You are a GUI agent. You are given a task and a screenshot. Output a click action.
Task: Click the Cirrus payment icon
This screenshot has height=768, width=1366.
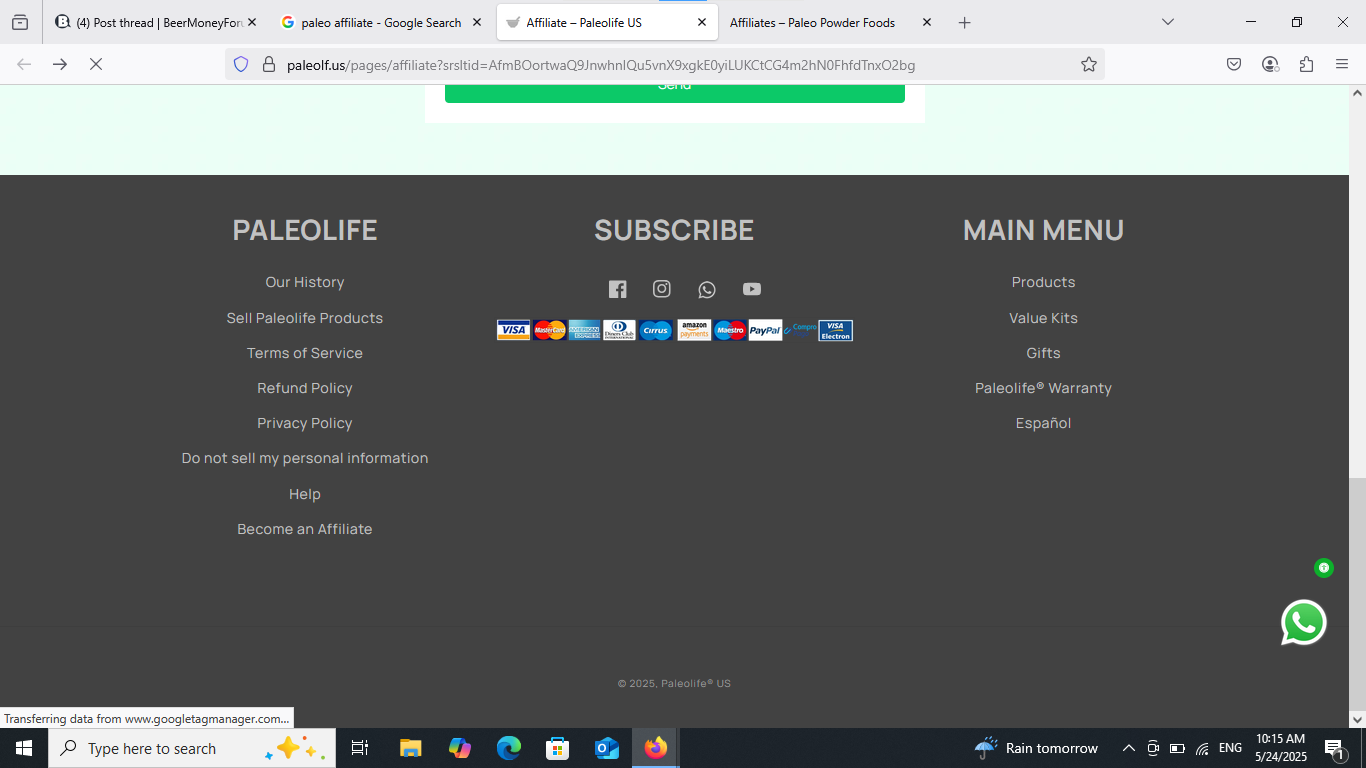655,330
